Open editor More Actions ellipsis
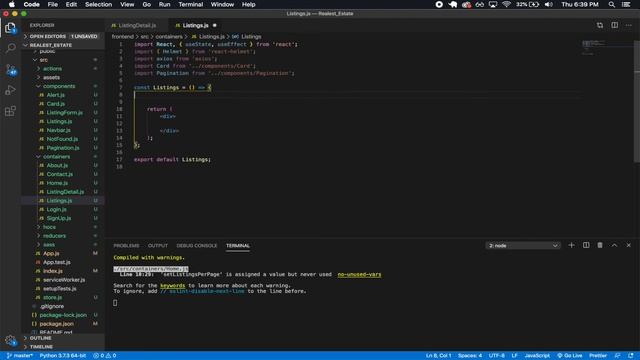This screenshot has width=640, height=360. (x=629, y=25)
